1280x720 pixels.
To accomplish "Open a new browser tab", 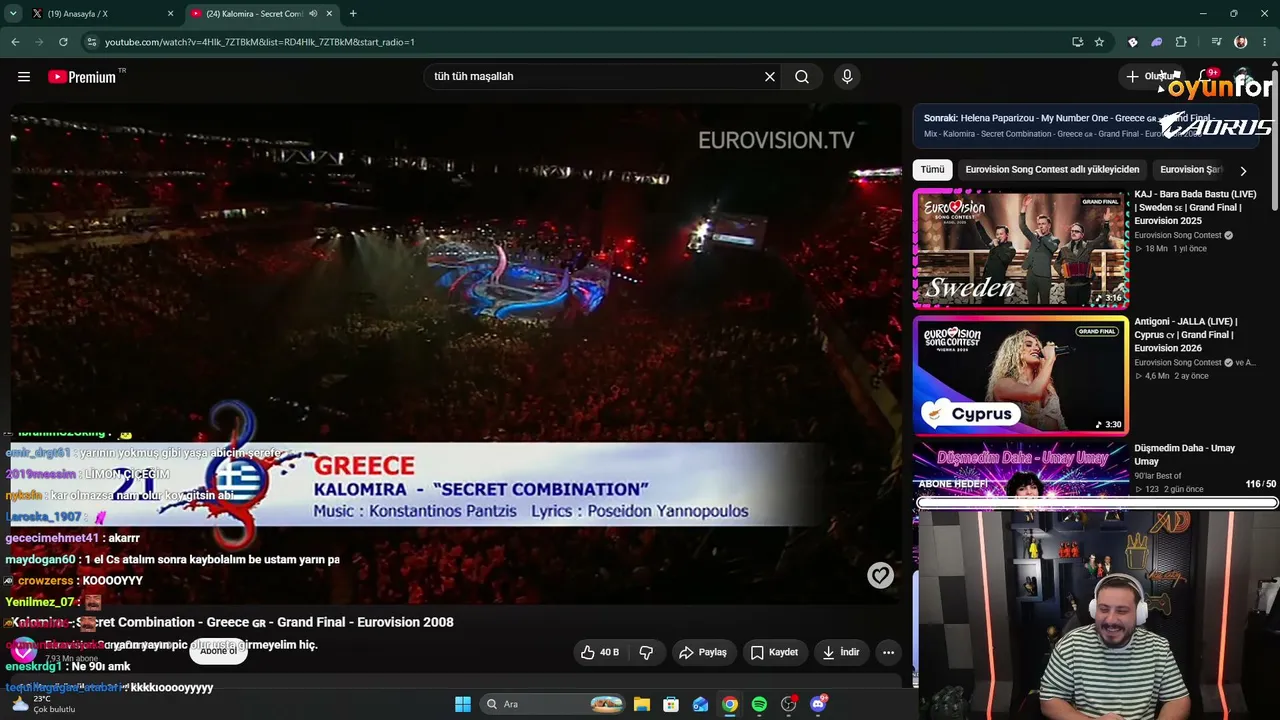I will 353,14.
